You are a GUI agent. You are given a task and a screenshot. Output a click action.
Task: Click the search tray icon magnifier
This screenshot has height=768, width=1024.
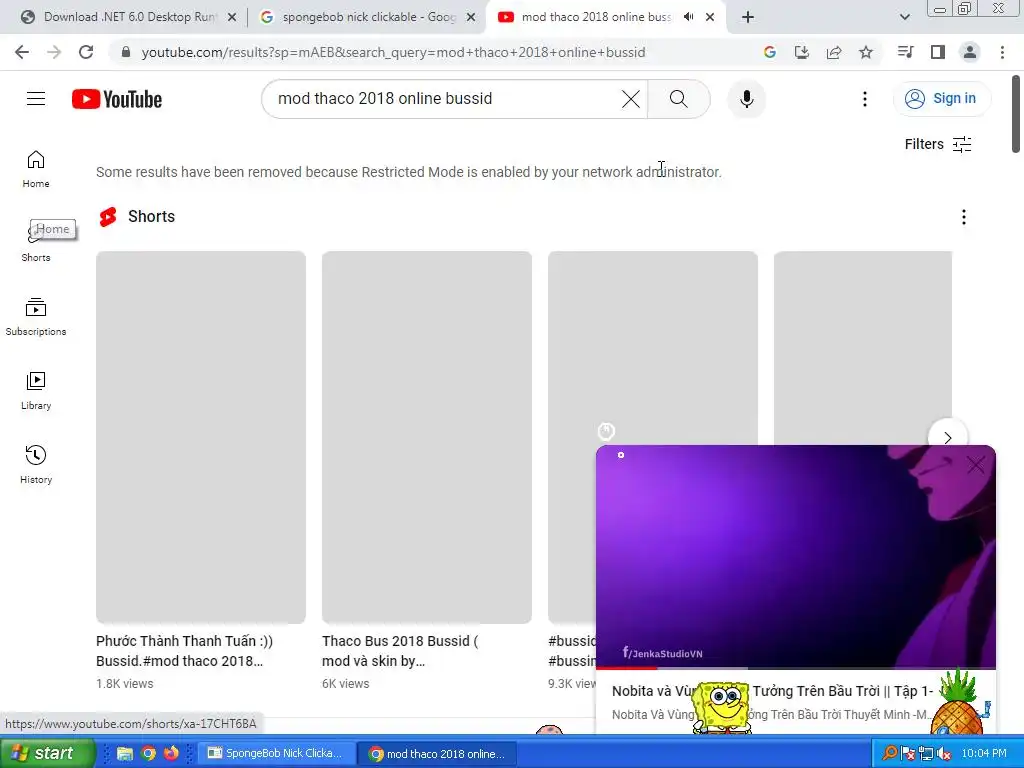click(x=889, y=753)
